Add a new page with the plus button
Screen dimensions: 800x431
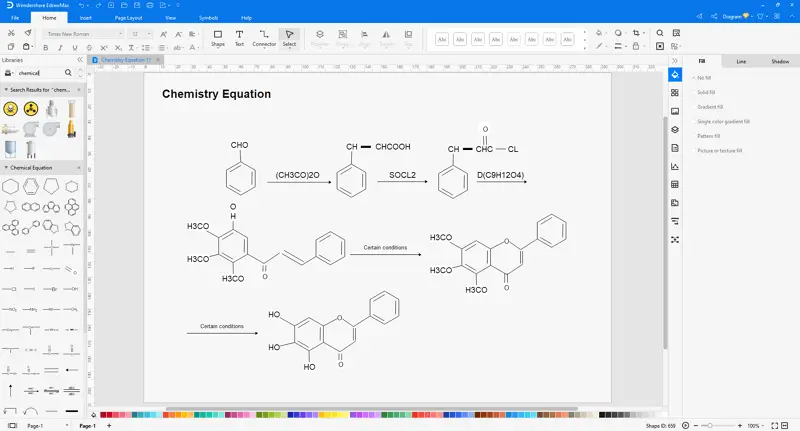click(109, 426)
